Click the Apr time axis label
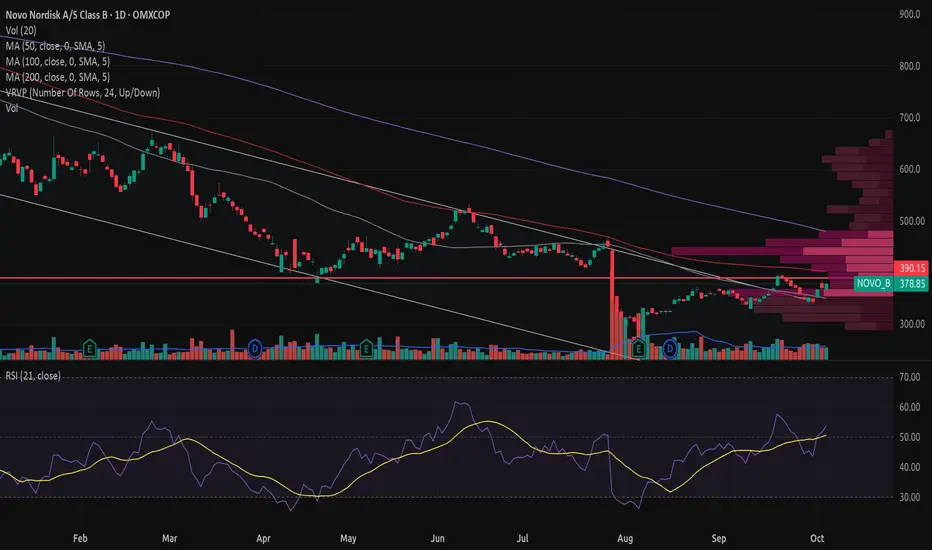The image size is (932, 550). click(x=263, y=538)
